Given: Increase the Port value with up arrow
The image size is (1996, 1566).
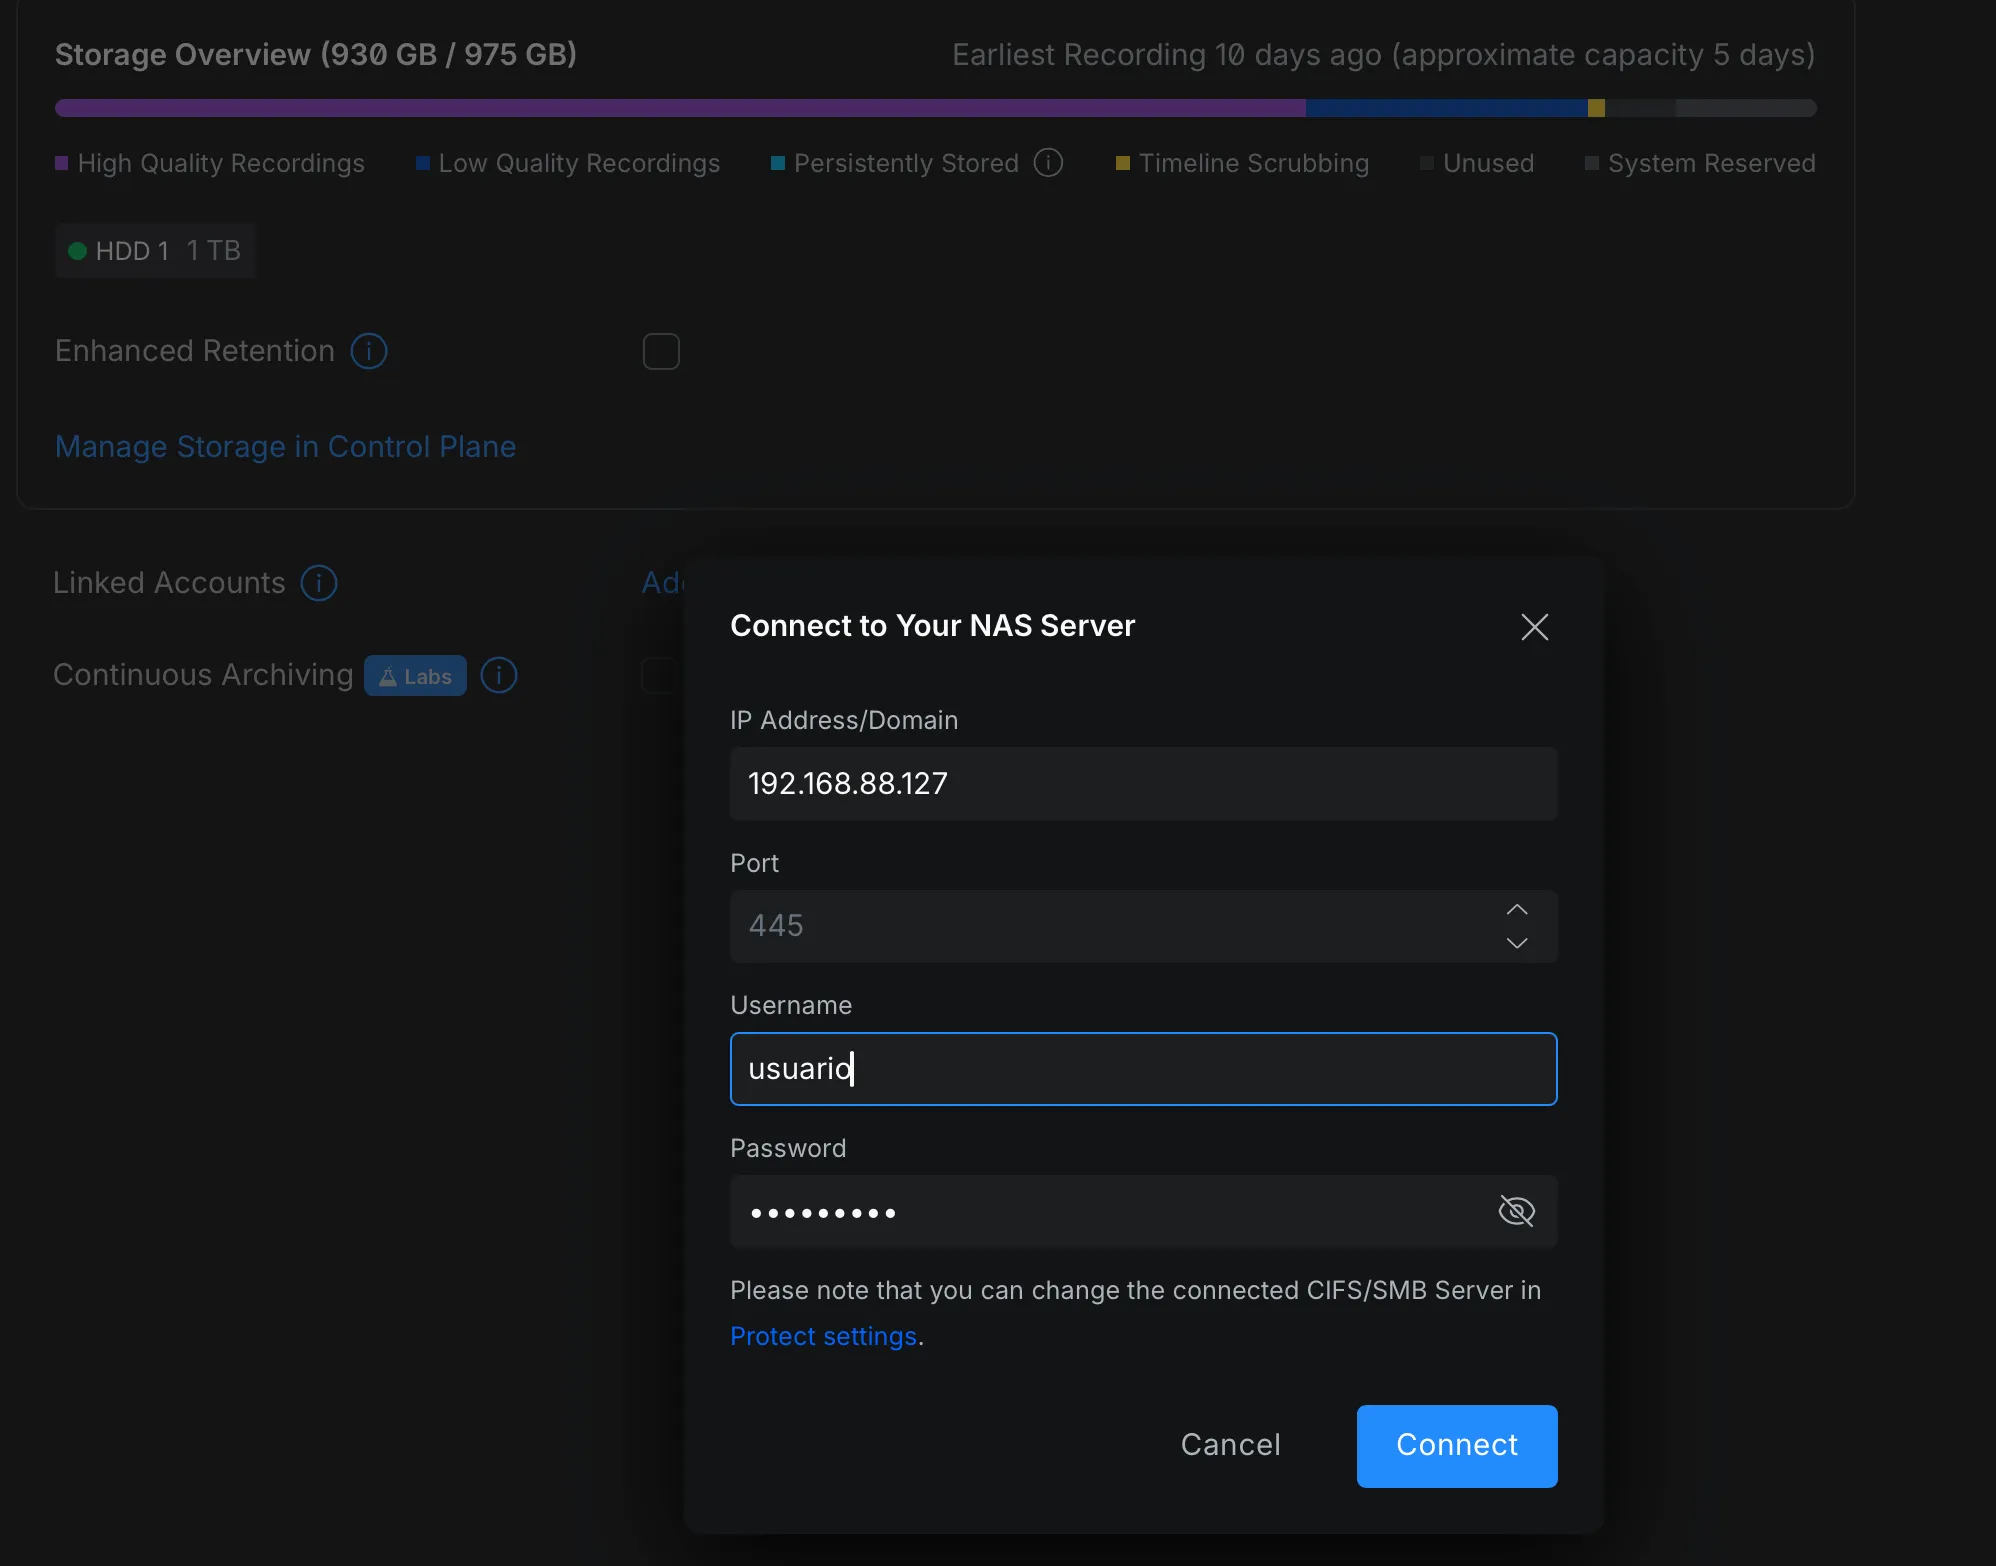Looking at the screenshot, I should [1517, 909].
